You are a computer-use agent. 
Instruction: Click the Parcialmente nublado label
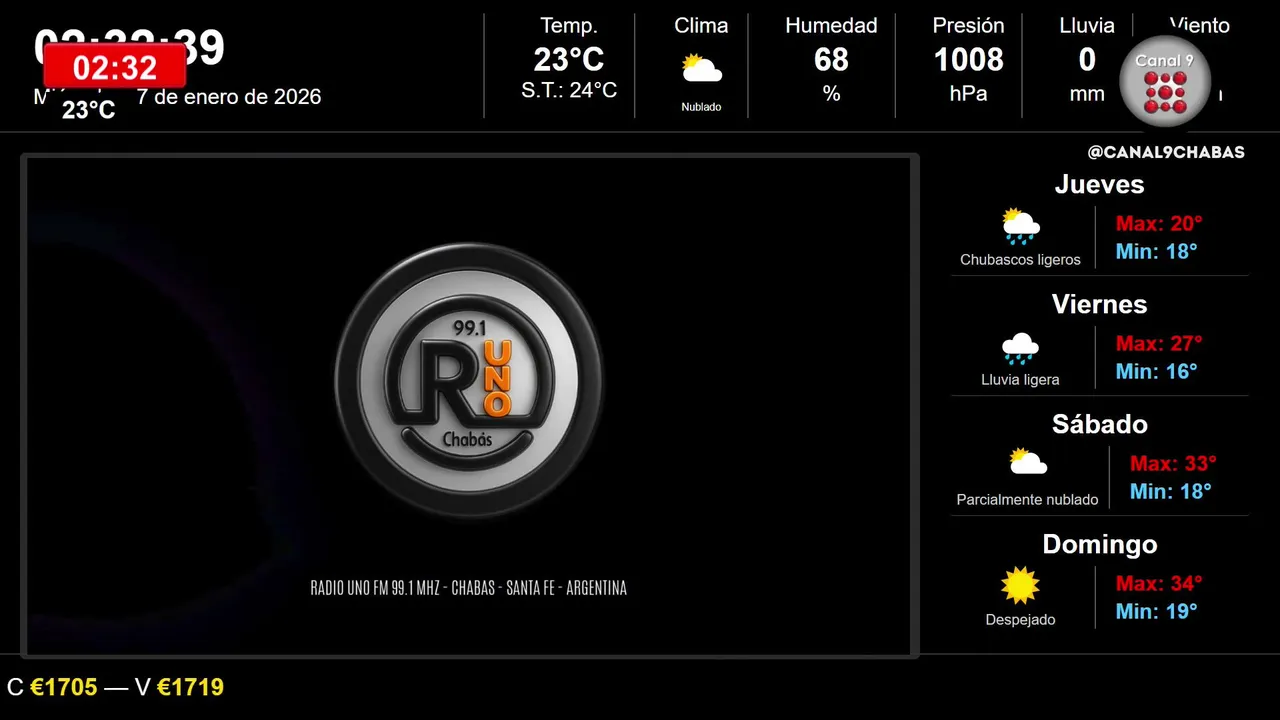point(1027,500)
